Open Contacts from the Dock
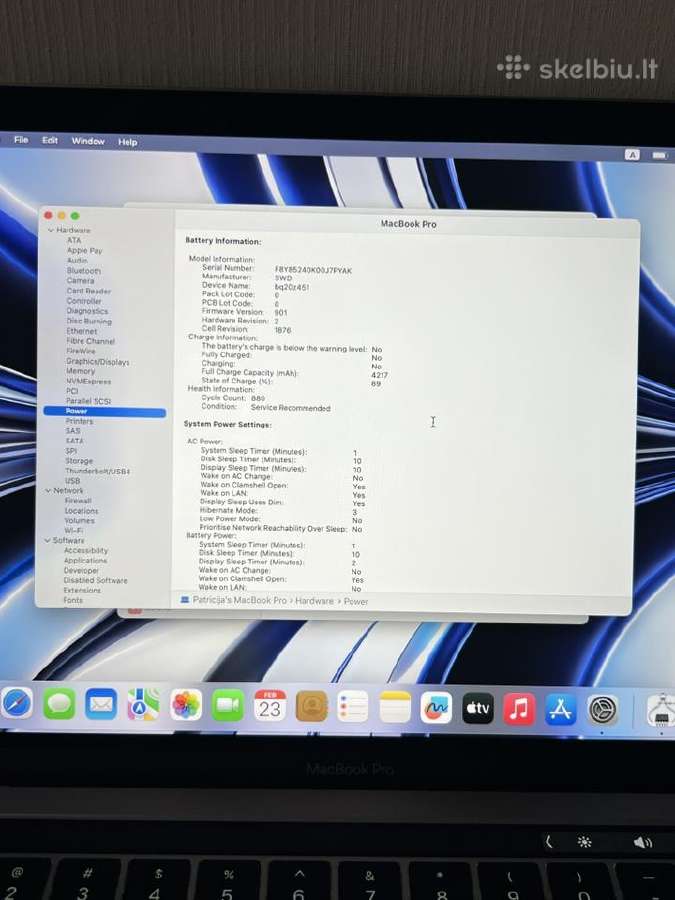The image size is (675, 900). pos(312,706)
